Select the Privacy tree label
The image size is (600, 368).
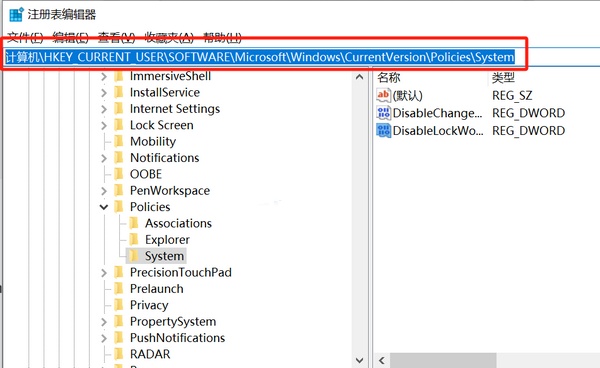click(x=149, y=305)
